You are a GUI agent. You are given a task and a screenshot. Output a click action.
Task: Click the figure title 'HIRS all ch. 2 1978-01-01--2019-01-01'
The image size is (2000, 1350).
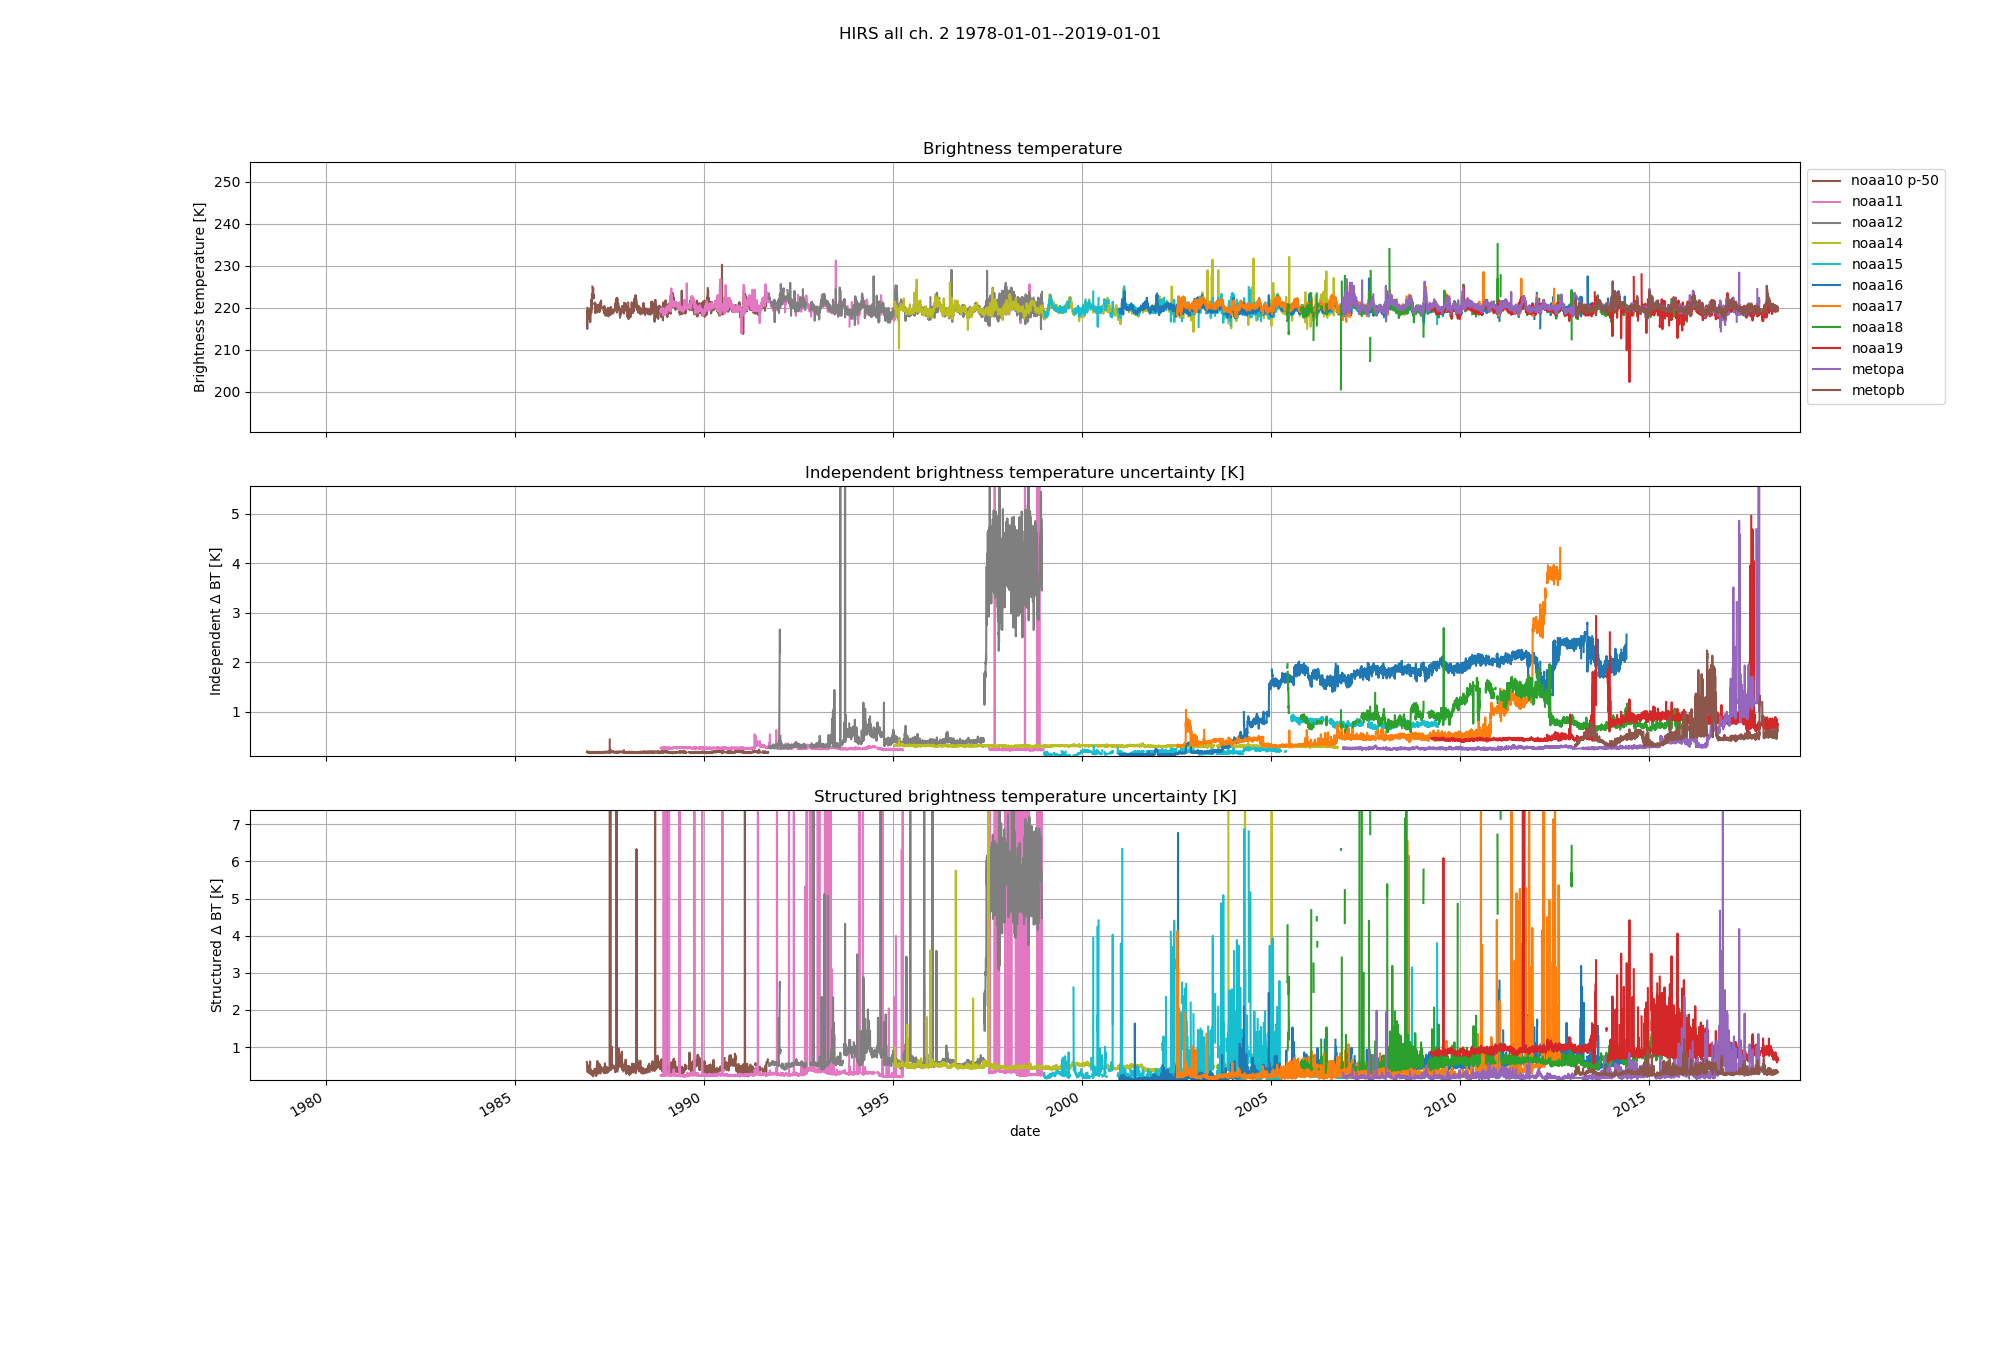pos(1000,34)
